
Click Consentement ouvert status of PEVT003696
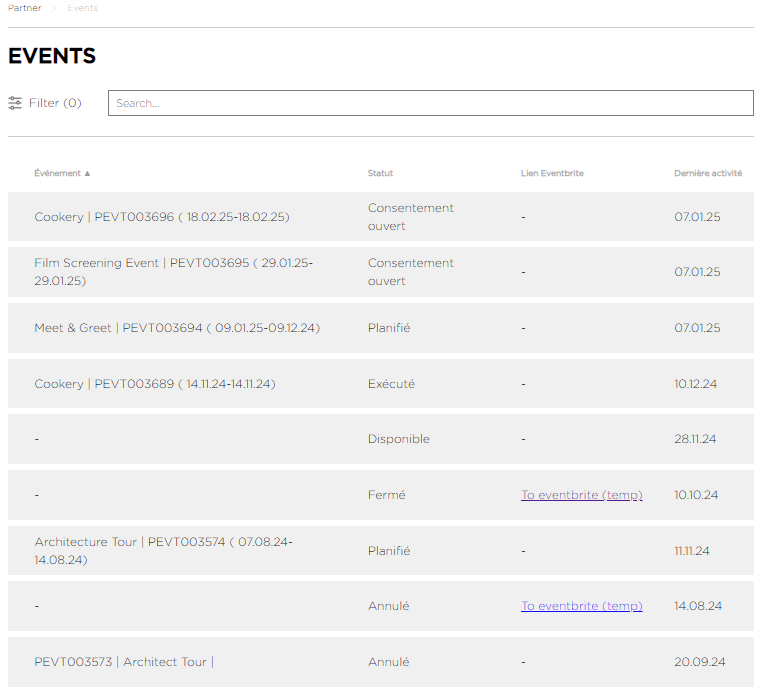click(x=410, y=217)
